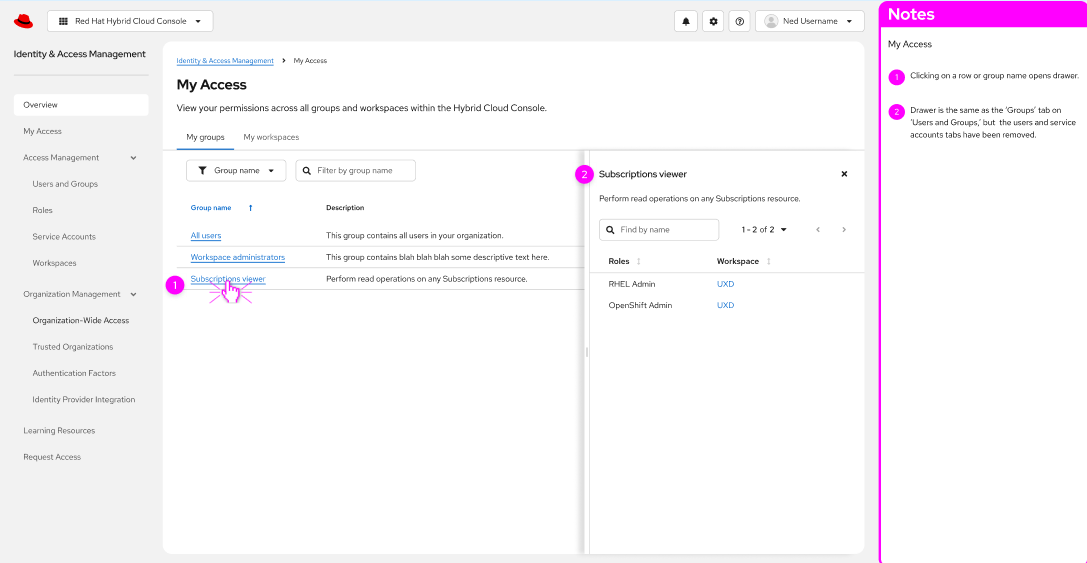Go to previous page of roles
The height and width of the screenshot is (563, 1087).
pos(818,230)
